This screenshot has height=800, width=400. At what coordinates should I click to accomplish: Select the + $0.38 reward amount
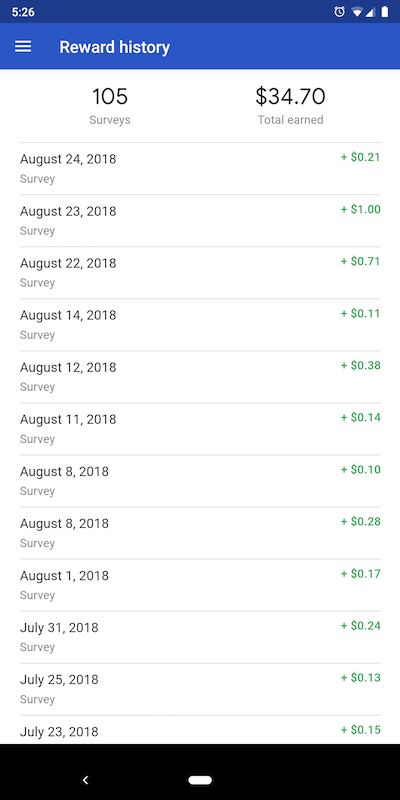pos(361,365)
